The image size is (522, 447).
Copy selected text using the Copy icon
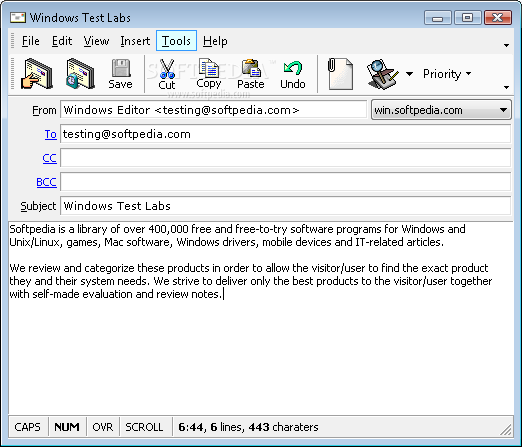(x=209, y=74)
